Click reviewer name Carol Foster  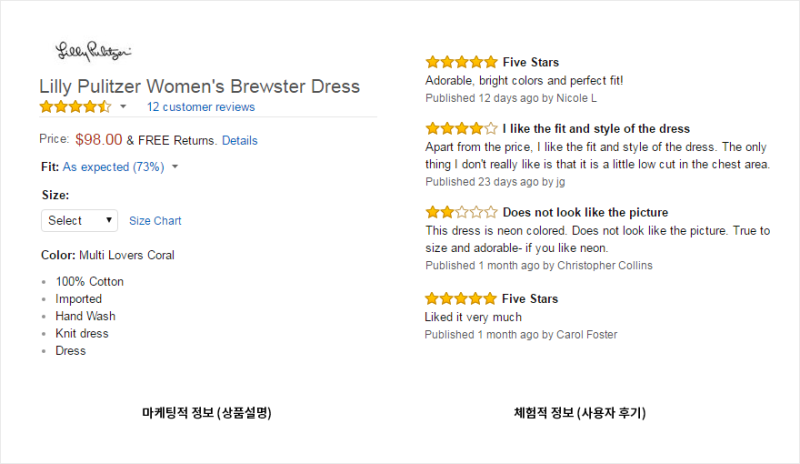coord(587,334)
